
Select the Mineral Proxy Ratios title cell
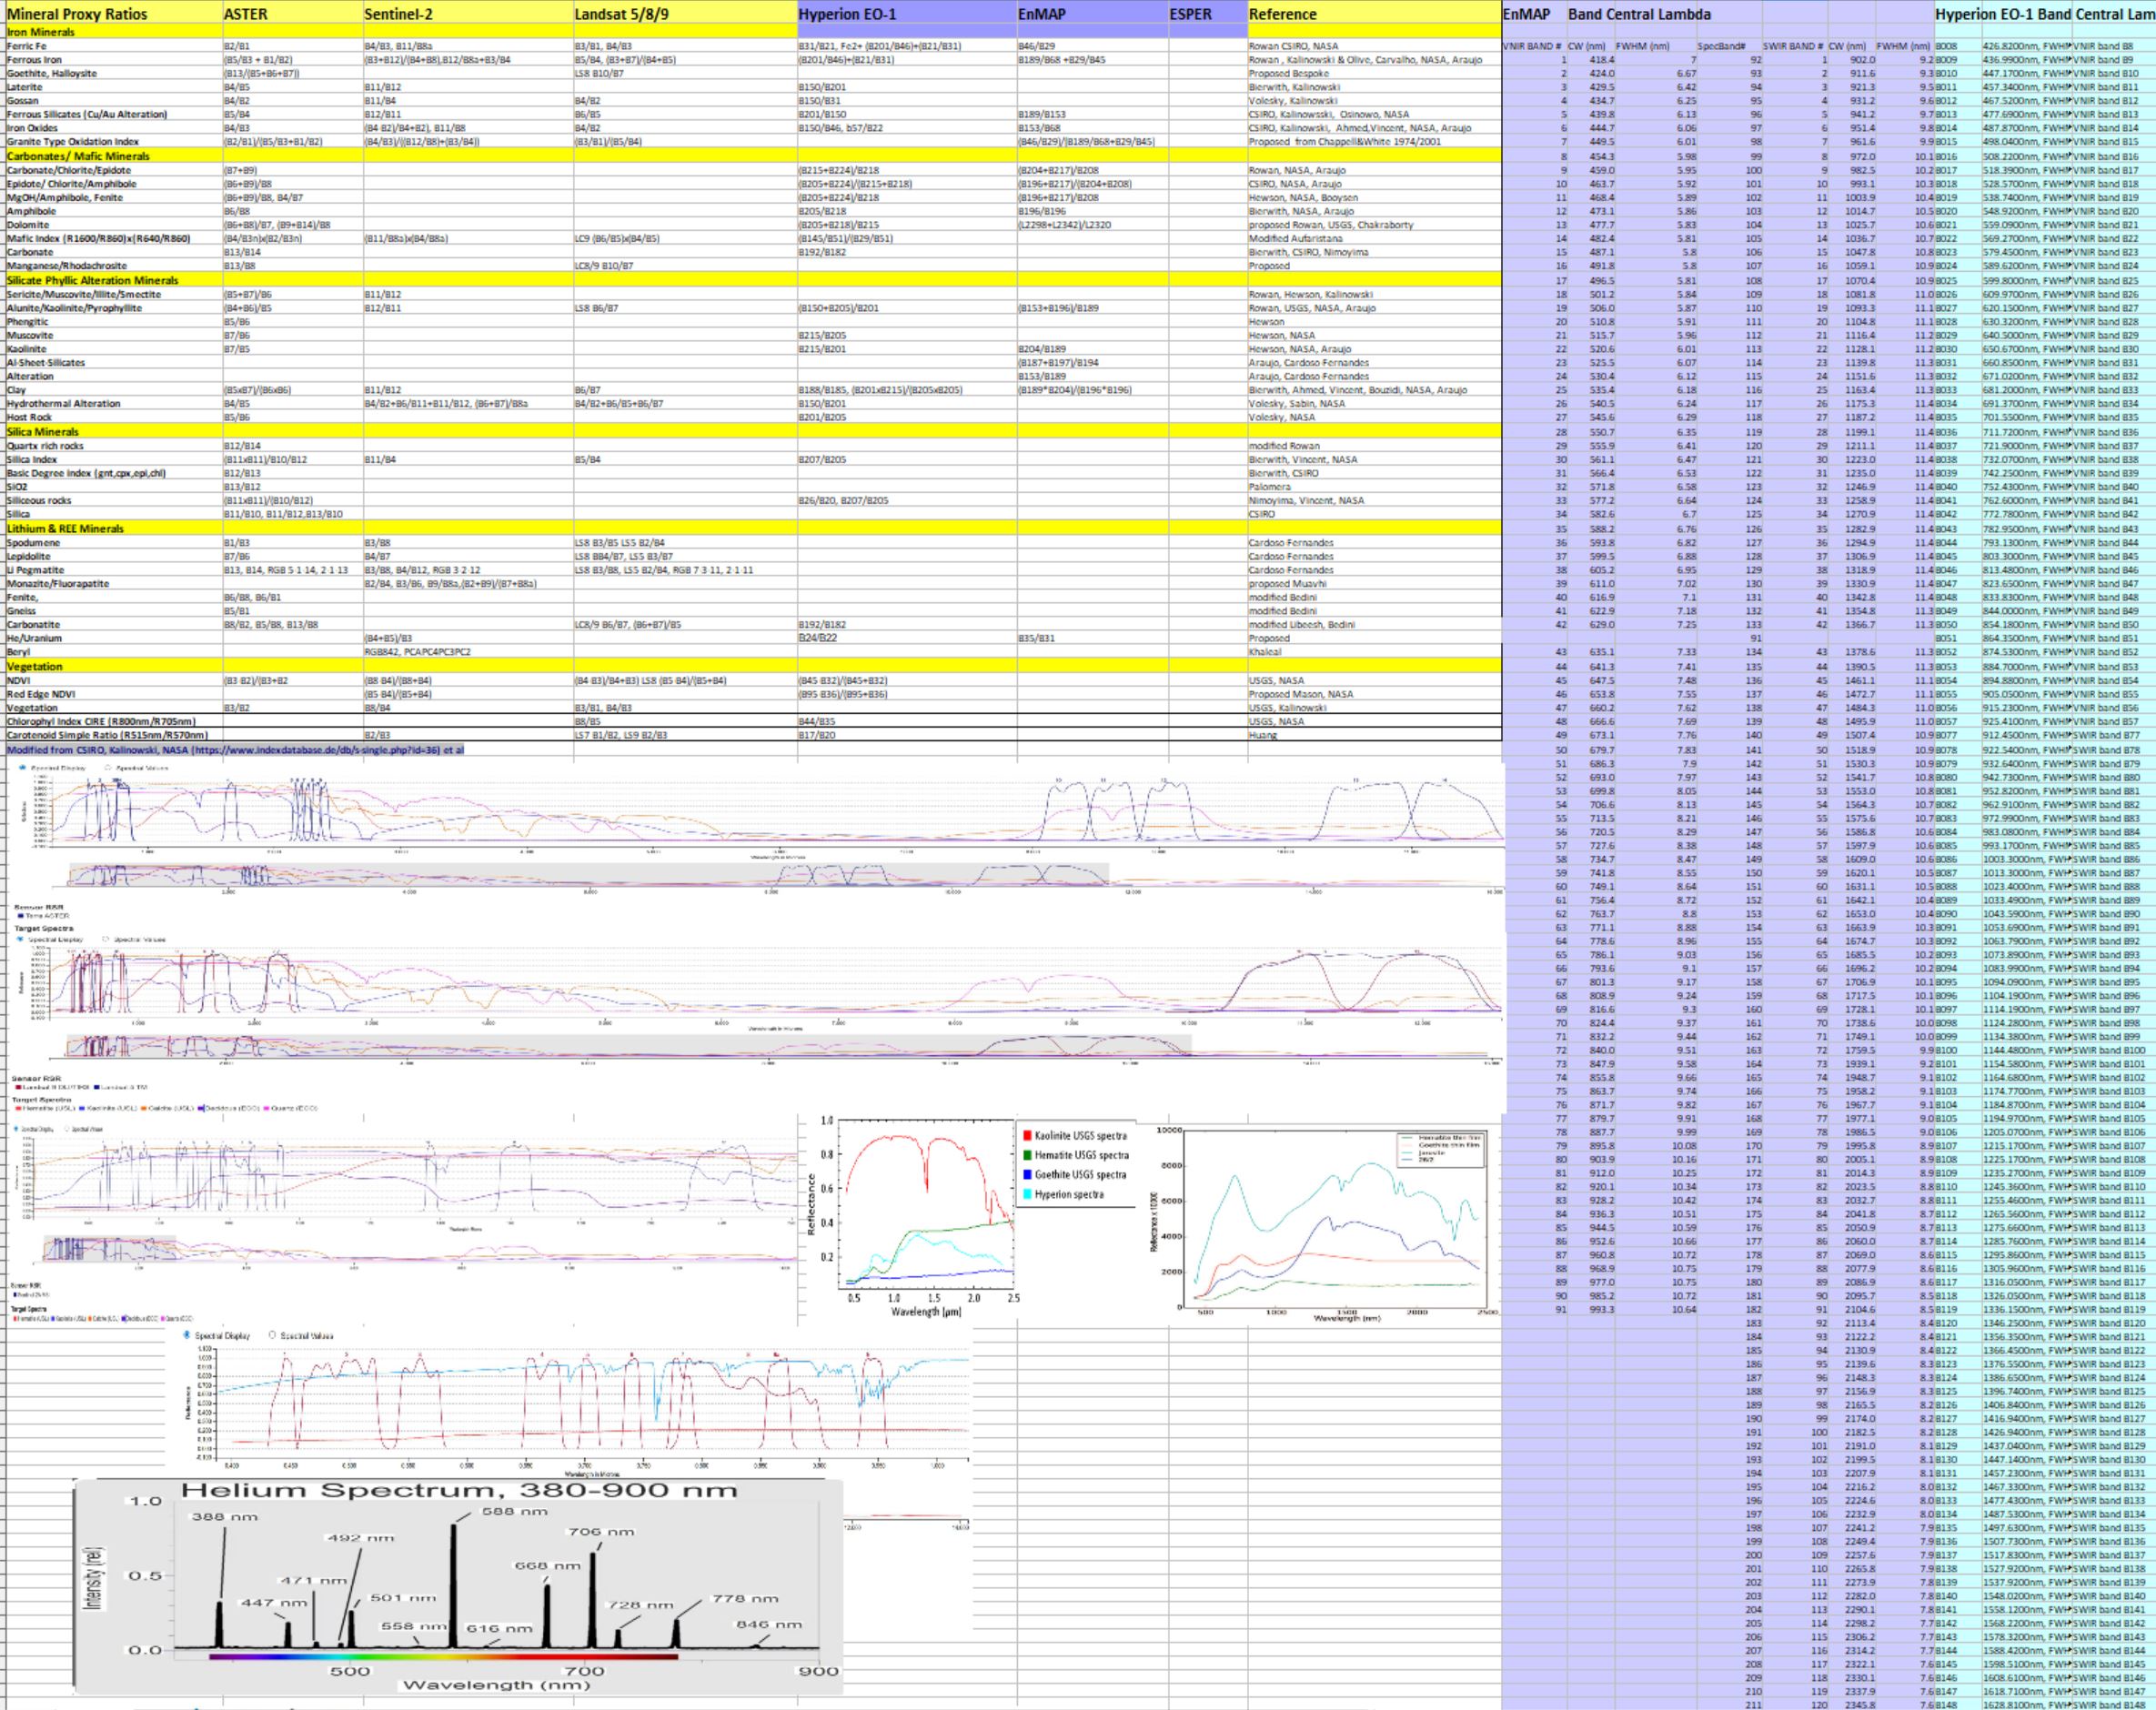pyautogui.click(x=110, y=14)
